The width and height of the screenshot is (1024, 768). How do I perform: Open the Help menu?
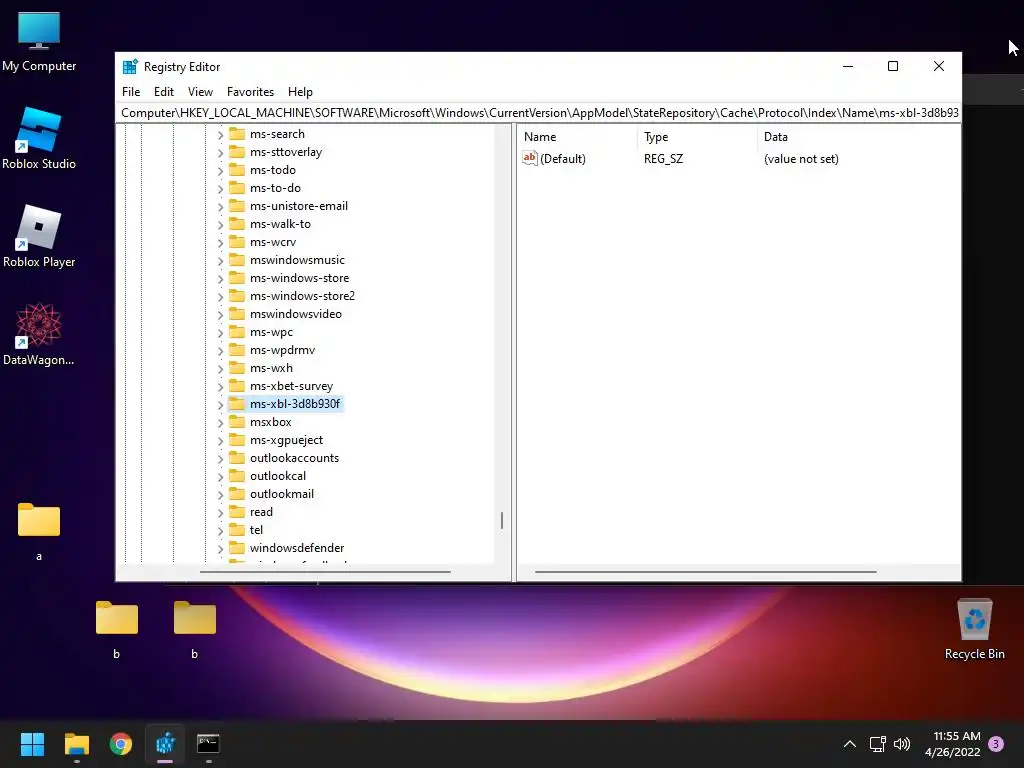tap(300, 92)
